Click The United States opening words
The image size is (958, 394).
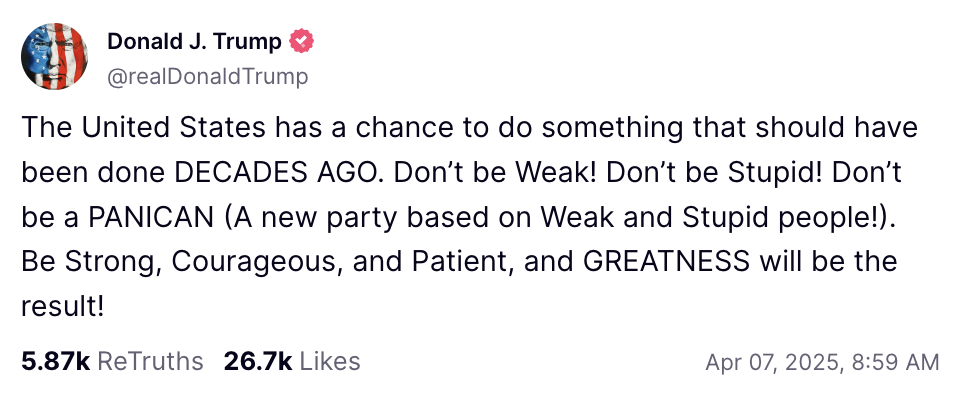coord(144,129)
